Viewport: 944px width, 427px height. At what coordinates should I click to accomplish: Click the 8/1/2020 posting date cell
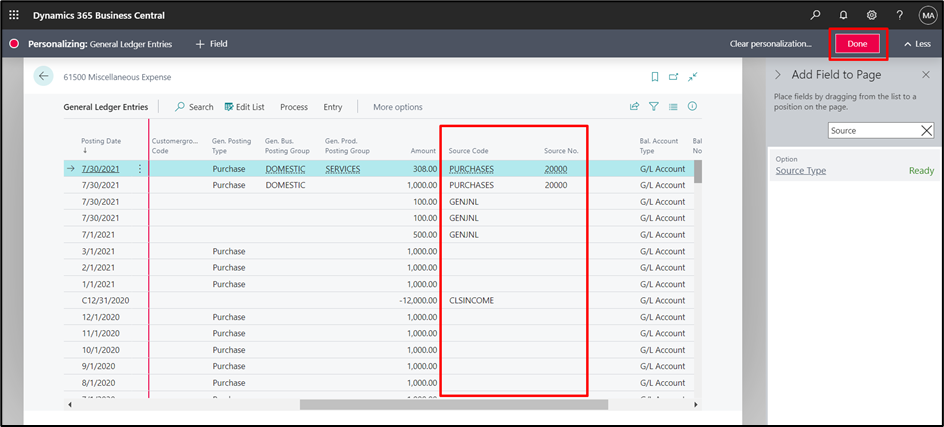98,382
